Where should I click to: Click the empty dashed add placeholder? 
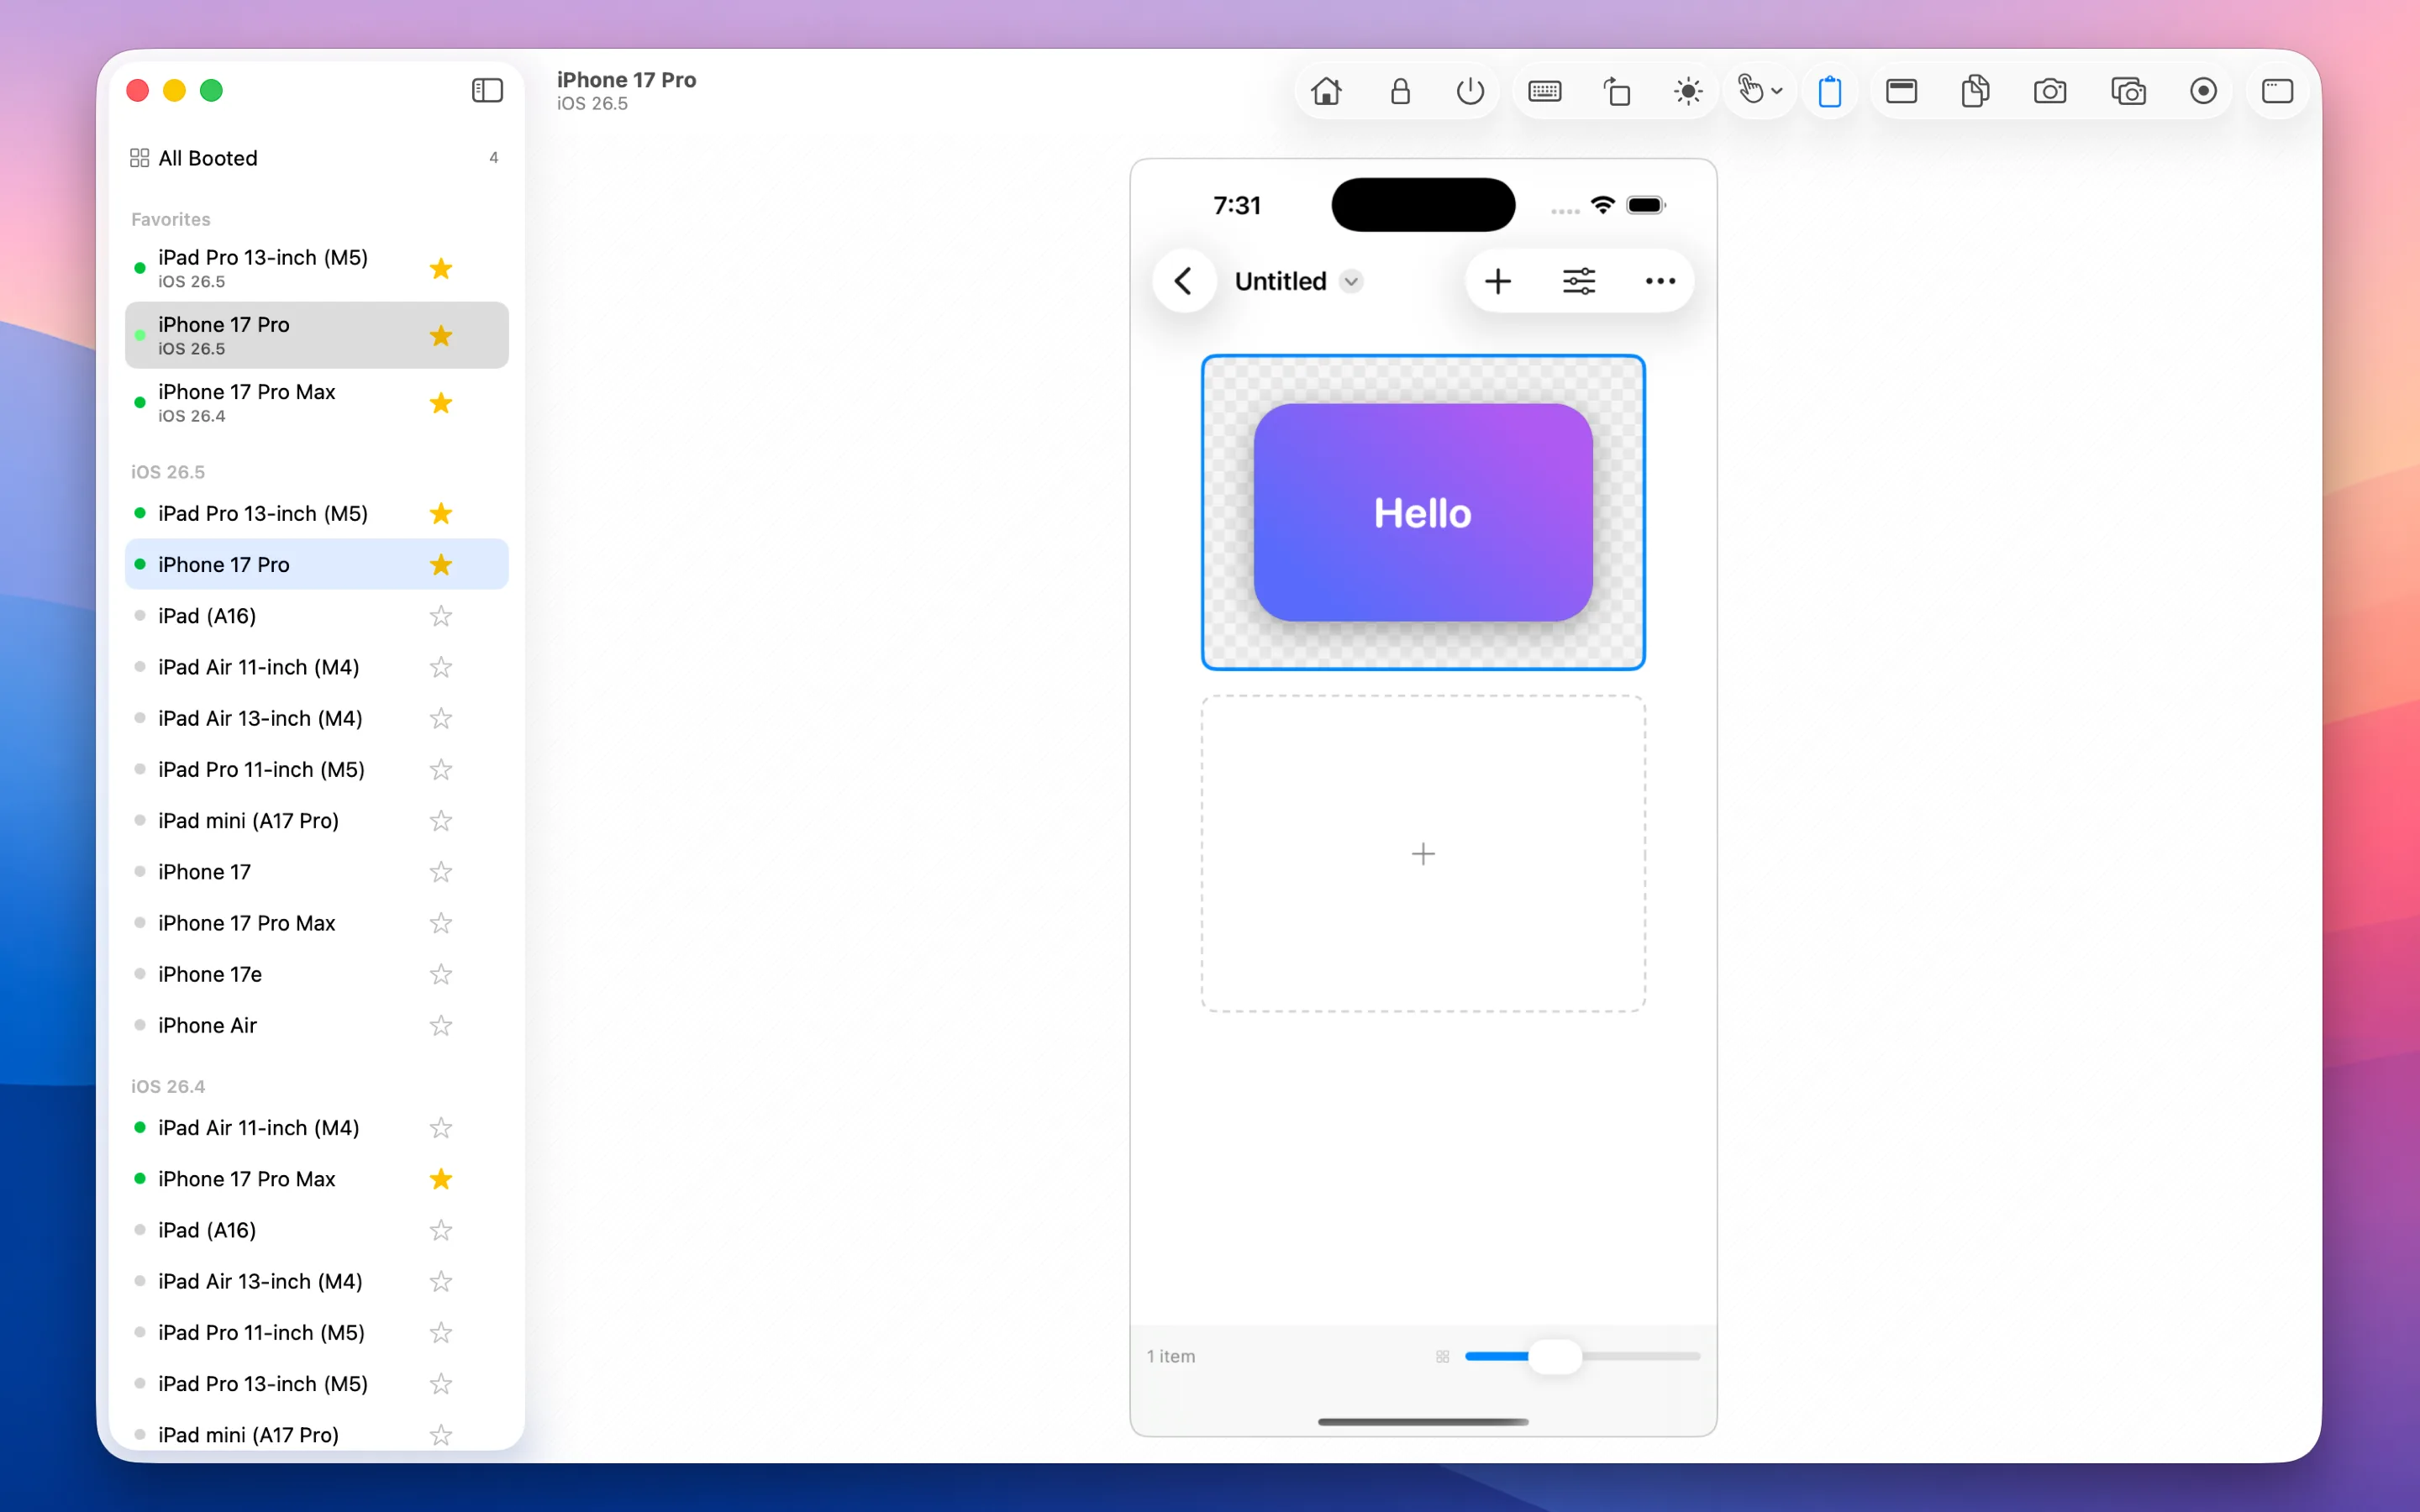click(x=1423, y=853)
